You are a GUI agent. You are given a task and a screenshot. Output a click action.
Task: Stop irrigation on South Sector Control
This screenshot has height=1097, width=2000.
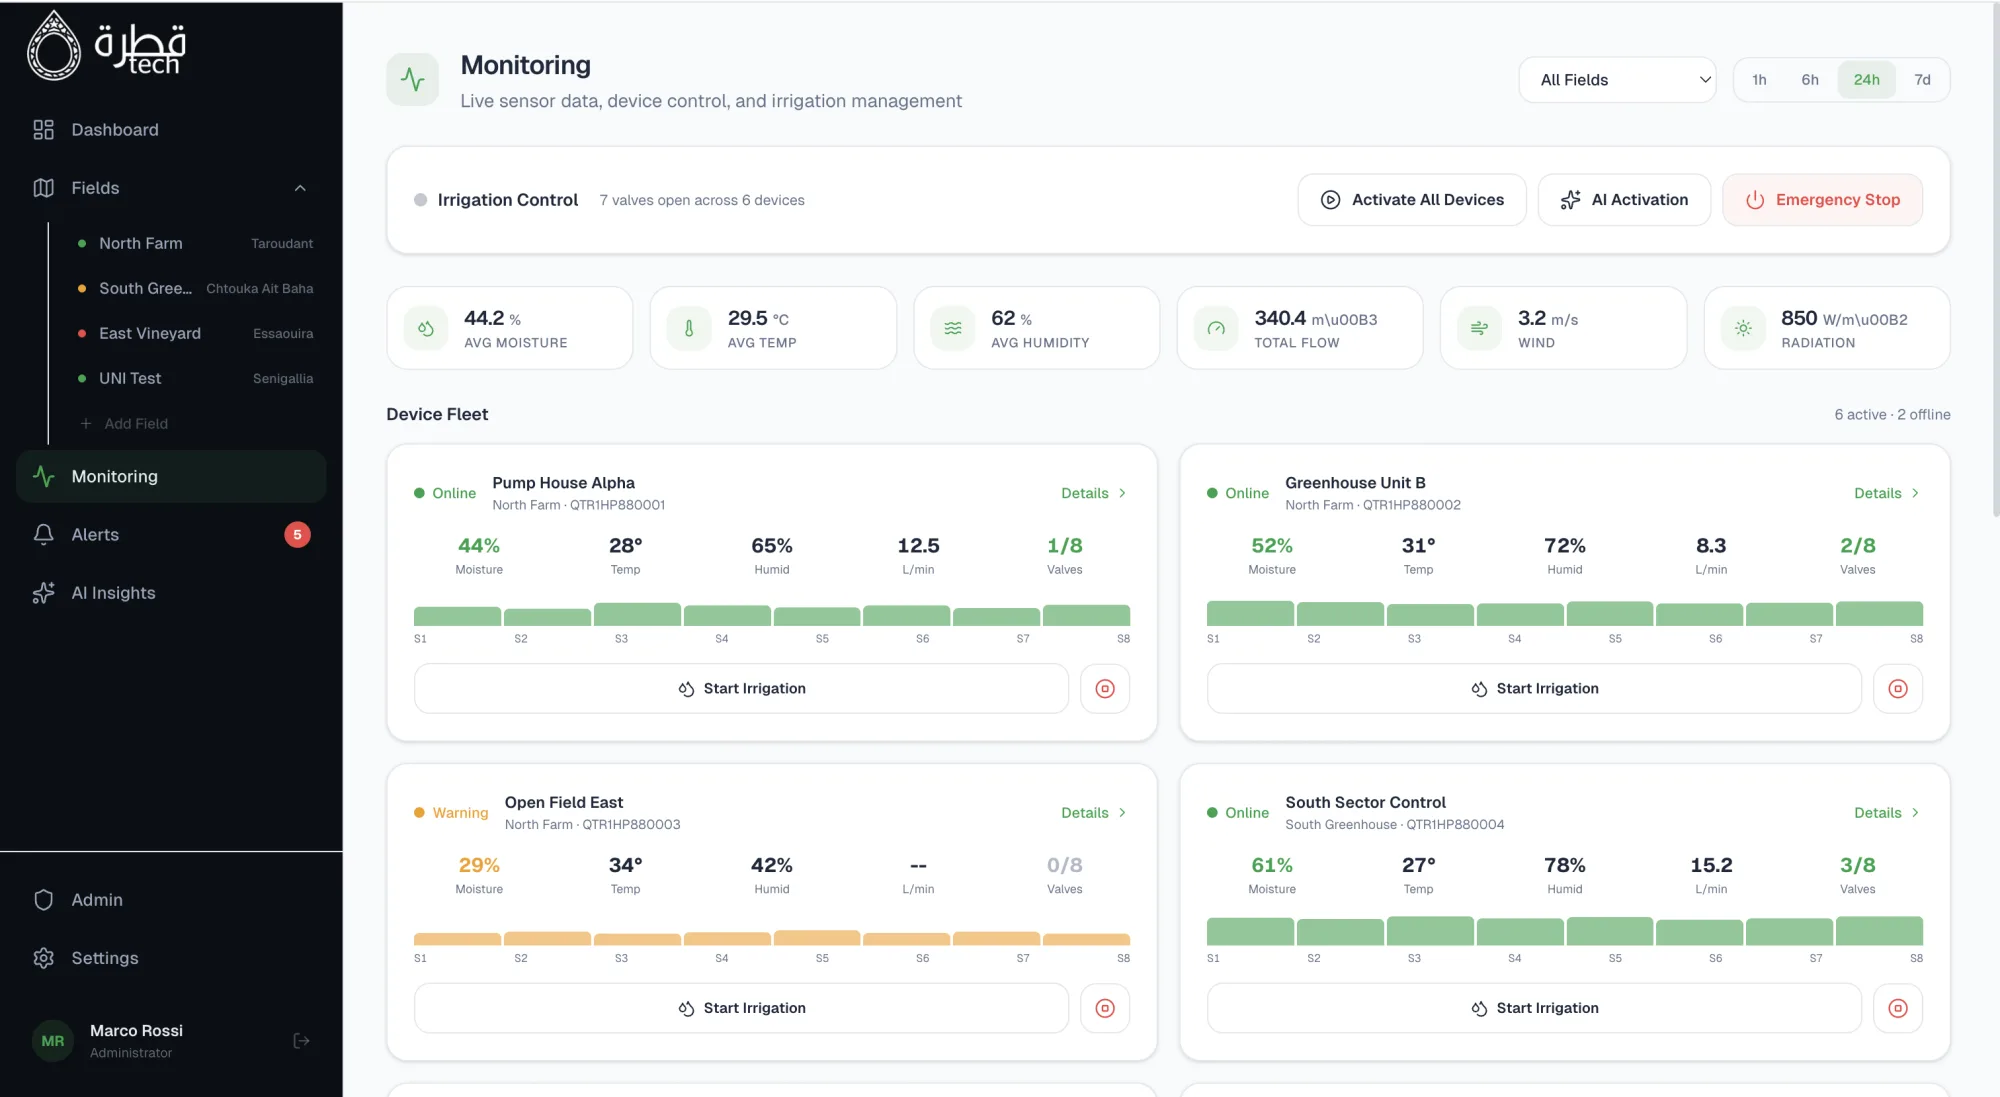[x=1898, y=1008]
